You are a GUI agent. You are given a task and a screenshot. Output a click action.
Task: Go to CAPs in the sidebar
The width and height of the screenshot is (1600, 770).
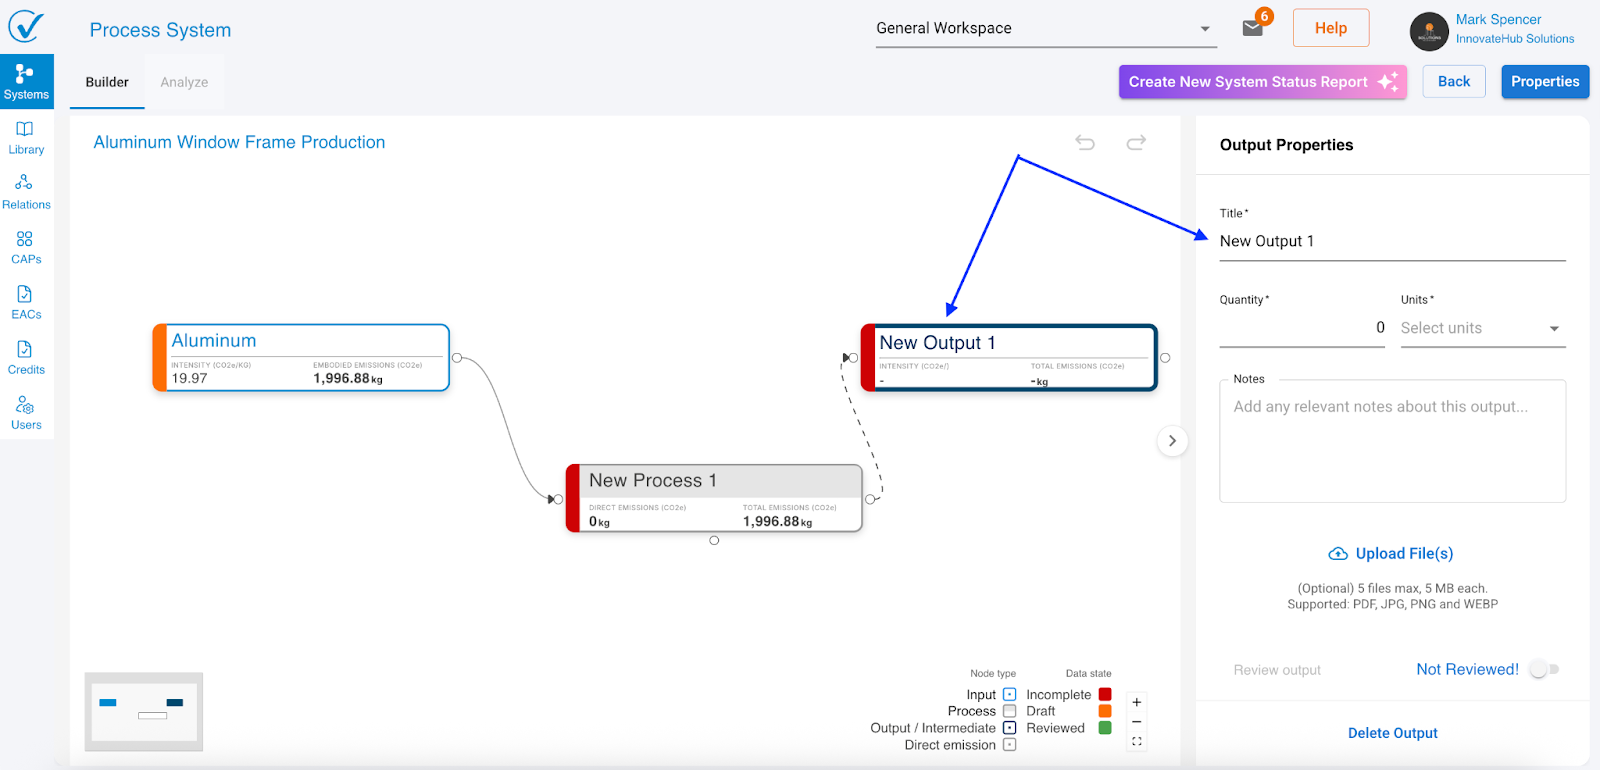pos(26,247)
